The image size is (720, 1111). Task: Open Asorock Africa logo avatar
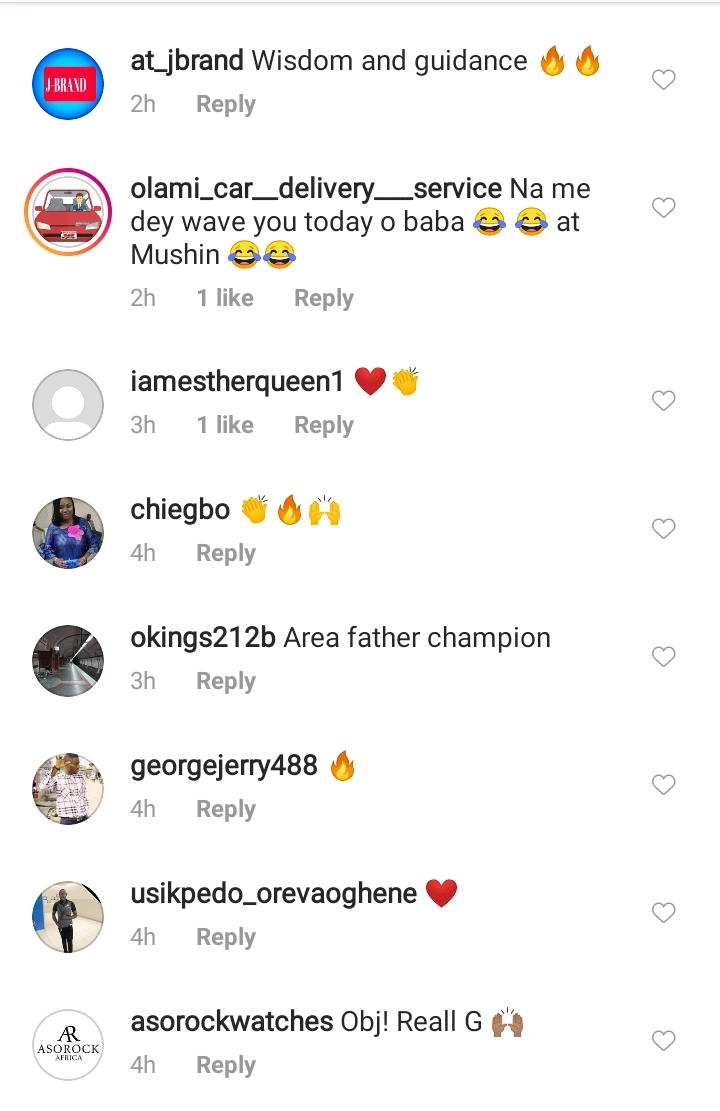(x=68, y=1045)
